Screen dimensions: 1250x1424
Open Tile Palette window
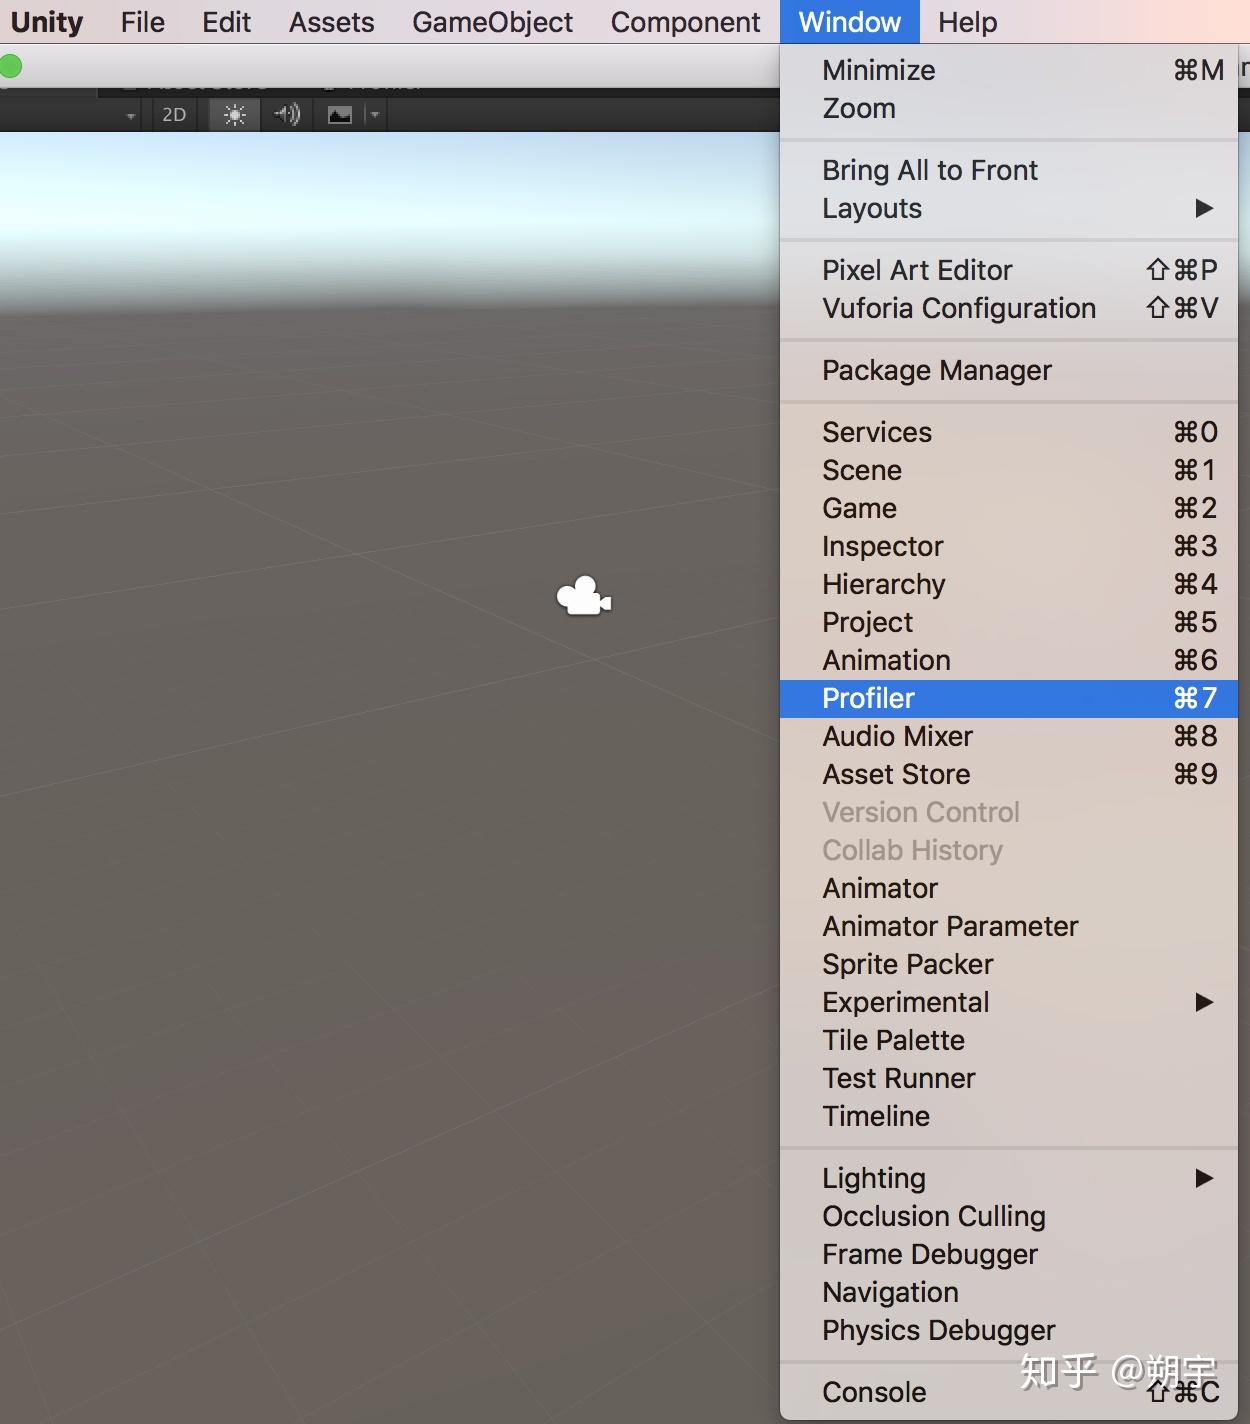coord(1009,1040)
